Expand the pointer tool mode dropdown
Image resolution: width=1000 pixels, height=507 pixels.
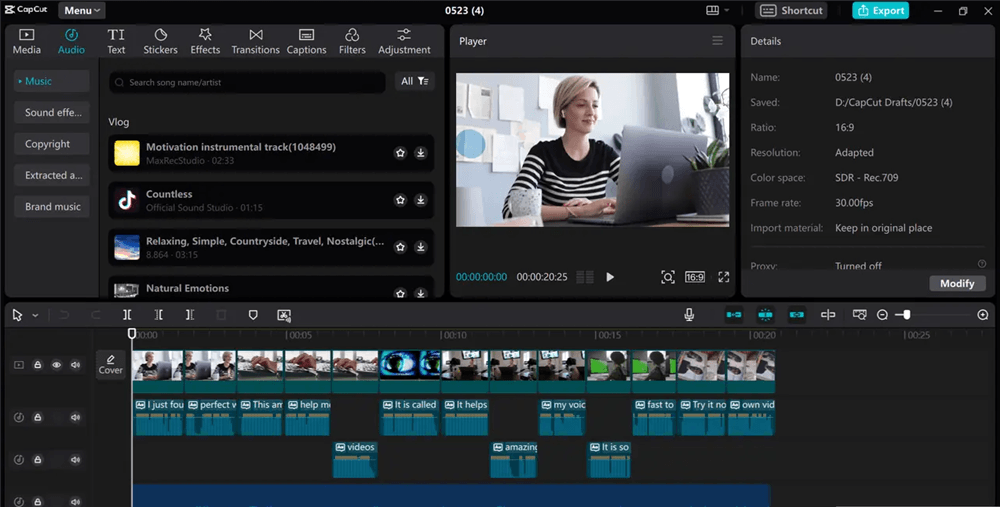[35, 315]
